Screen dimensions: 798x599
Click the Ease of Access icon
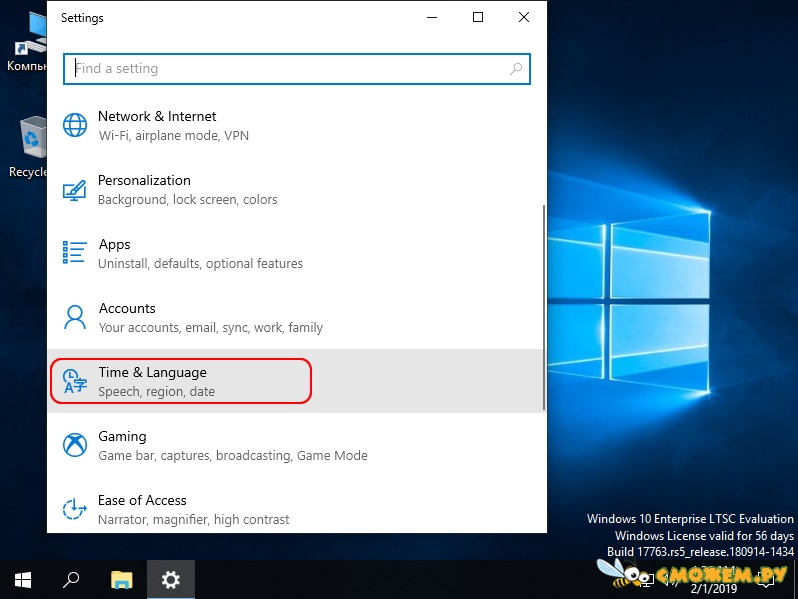[x=74, y=509]
